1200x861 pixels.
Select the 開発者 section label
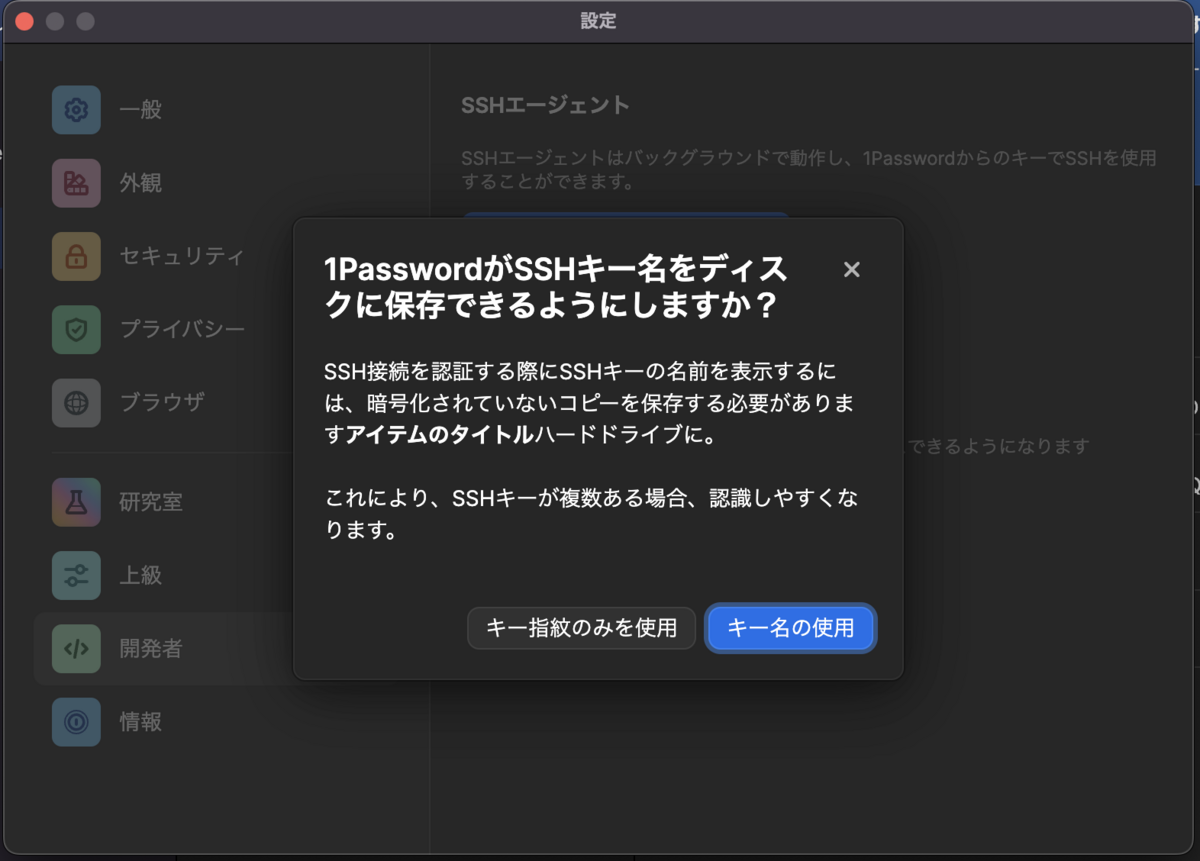coord(151,648)
